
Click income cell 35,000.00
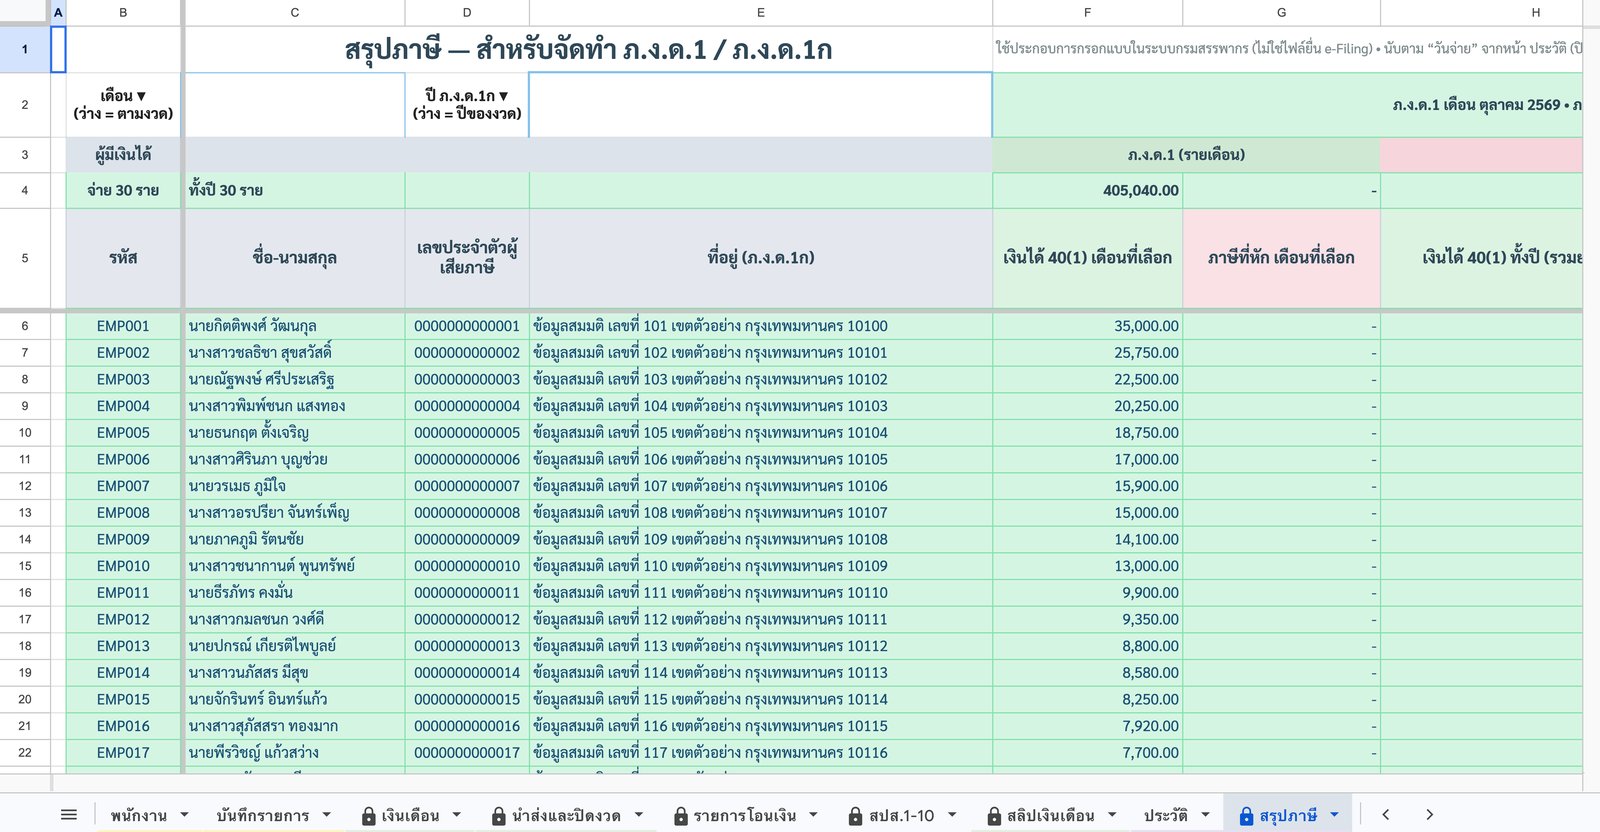tap(1087, 326)
